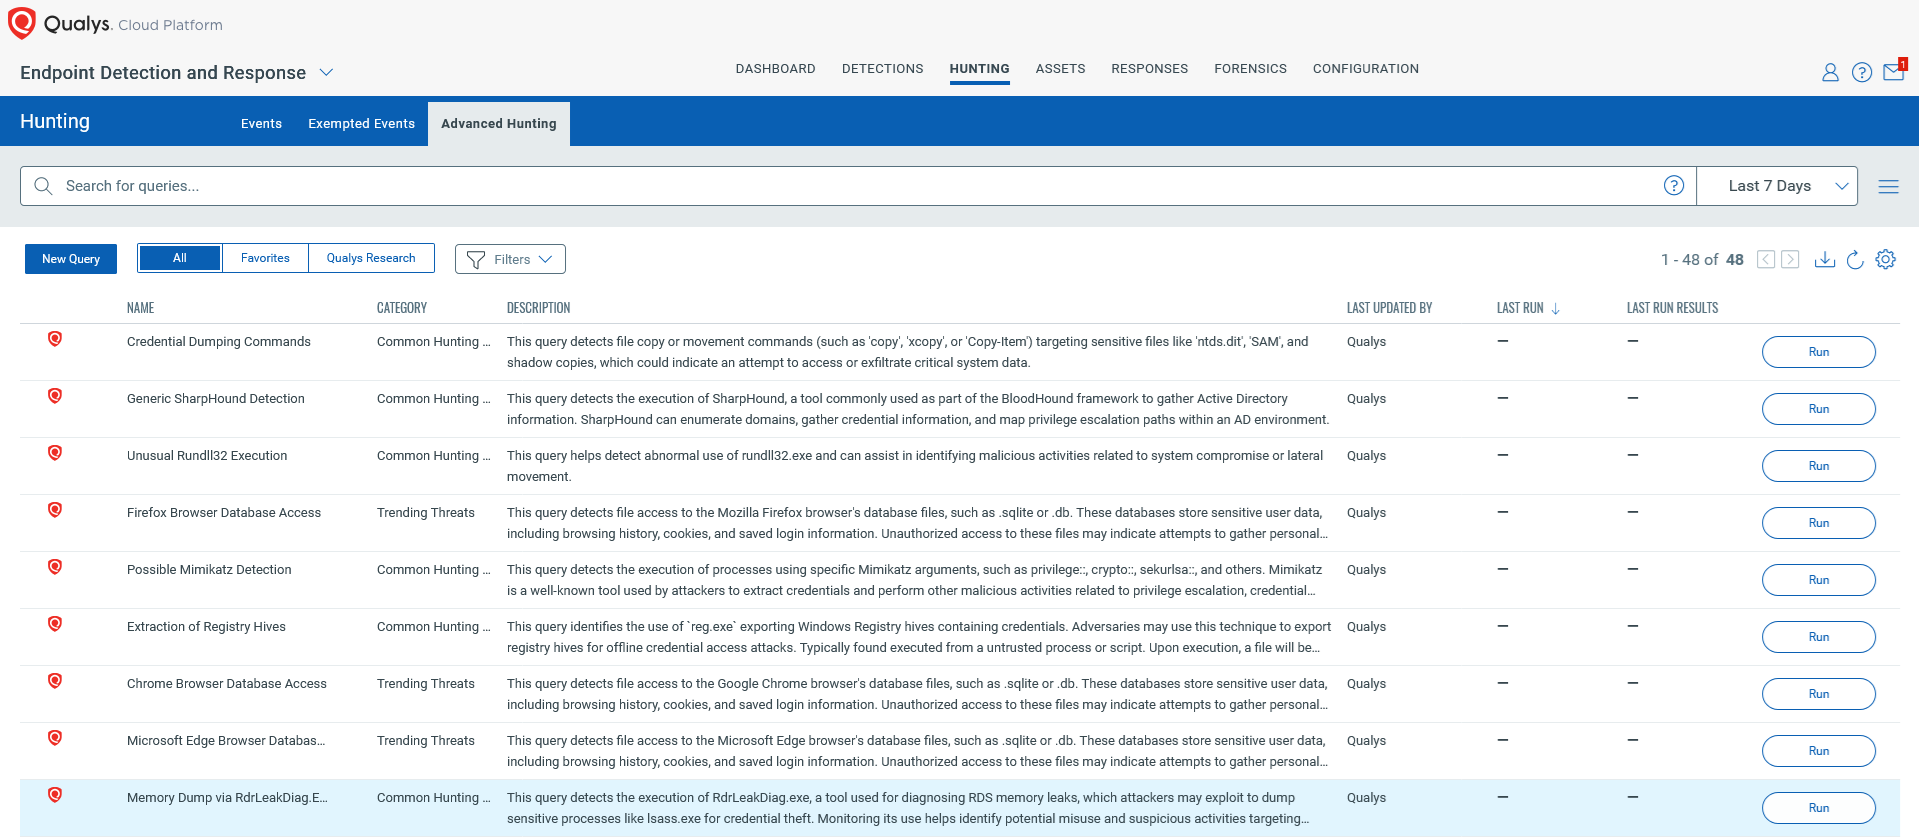
Task: Open the notifications mail icon
Action: pos(1894,71)
